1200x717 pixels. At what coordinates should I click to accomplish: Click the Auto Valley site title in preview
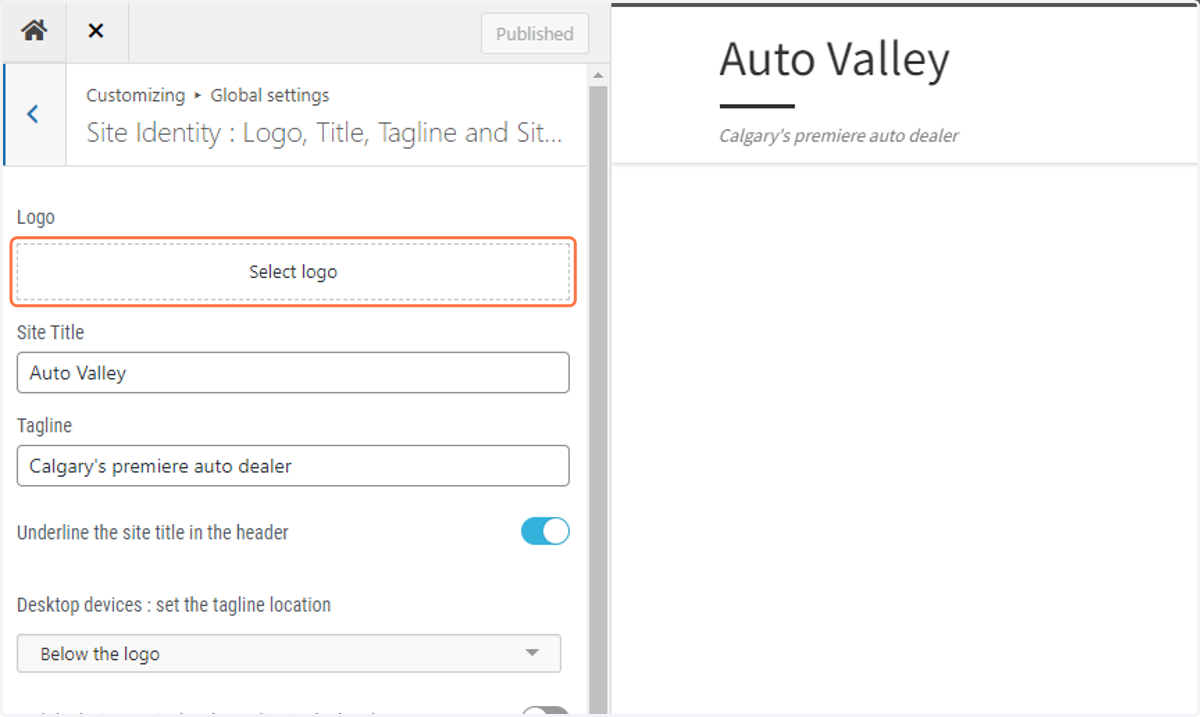pos(834,59)
